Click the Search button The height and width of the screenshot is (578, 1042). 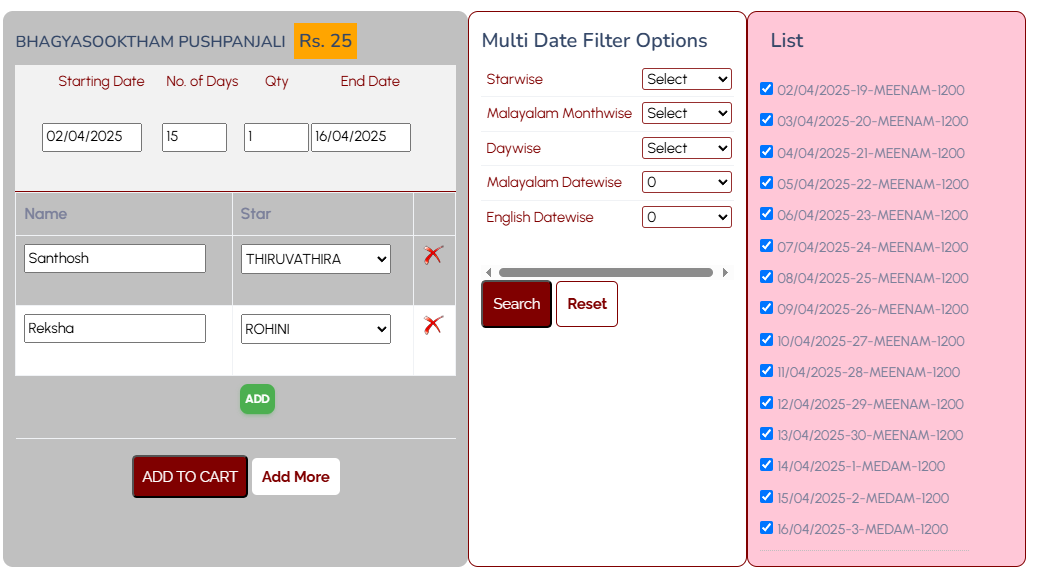516,304
